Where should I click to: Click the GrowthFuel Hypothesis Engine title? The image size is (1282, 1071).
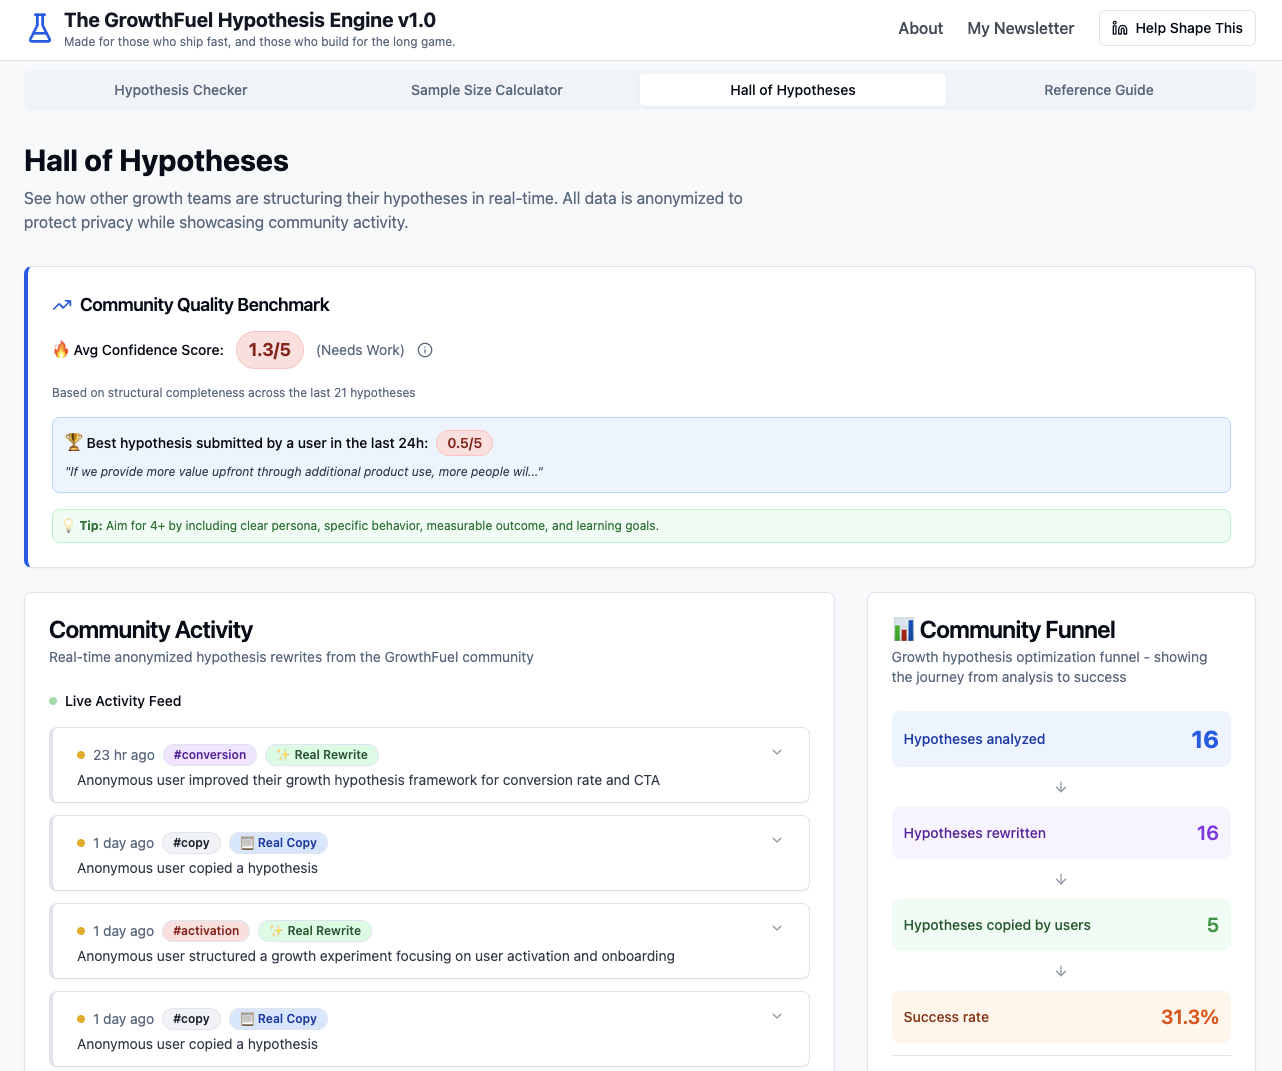point(250,20)
